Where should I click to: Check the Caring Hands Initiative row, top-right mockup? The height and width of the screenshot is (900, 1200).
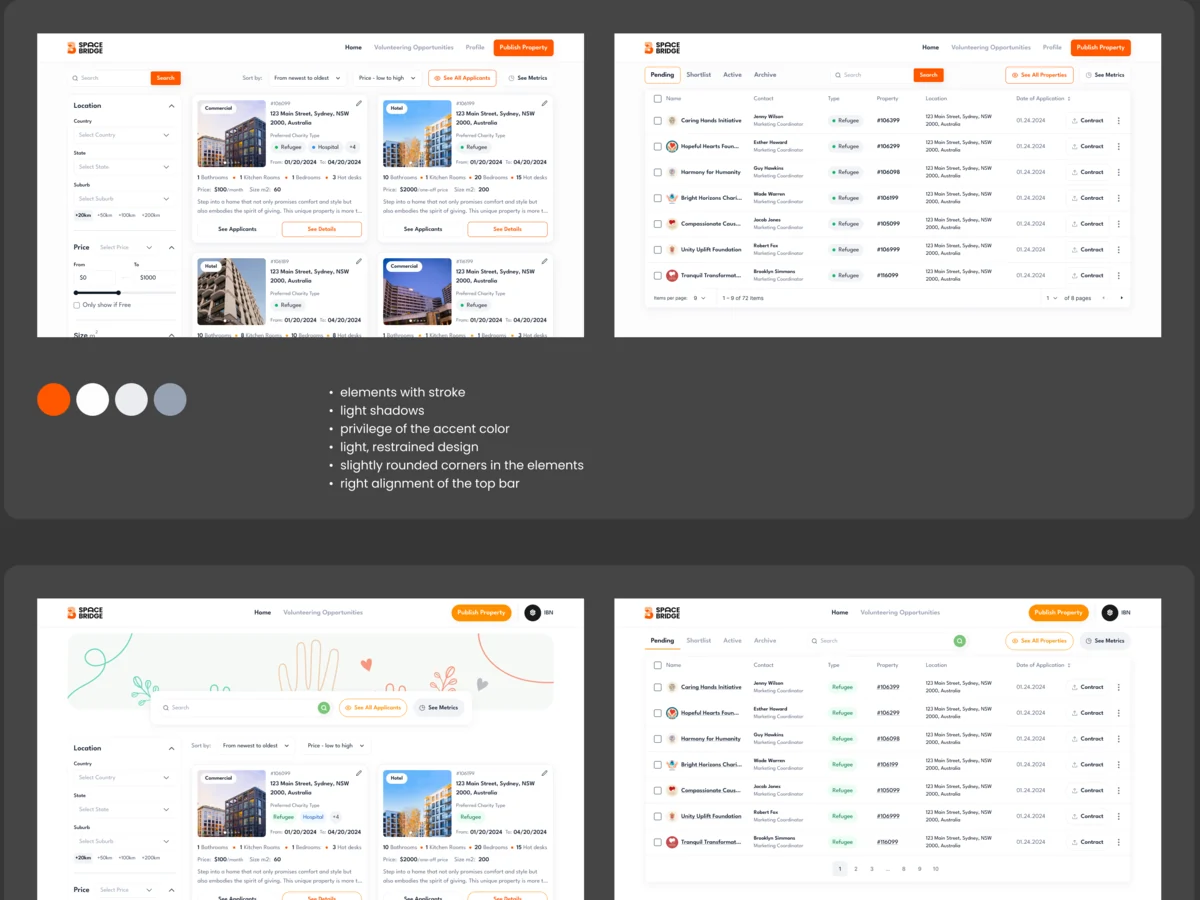pos(657,121)
